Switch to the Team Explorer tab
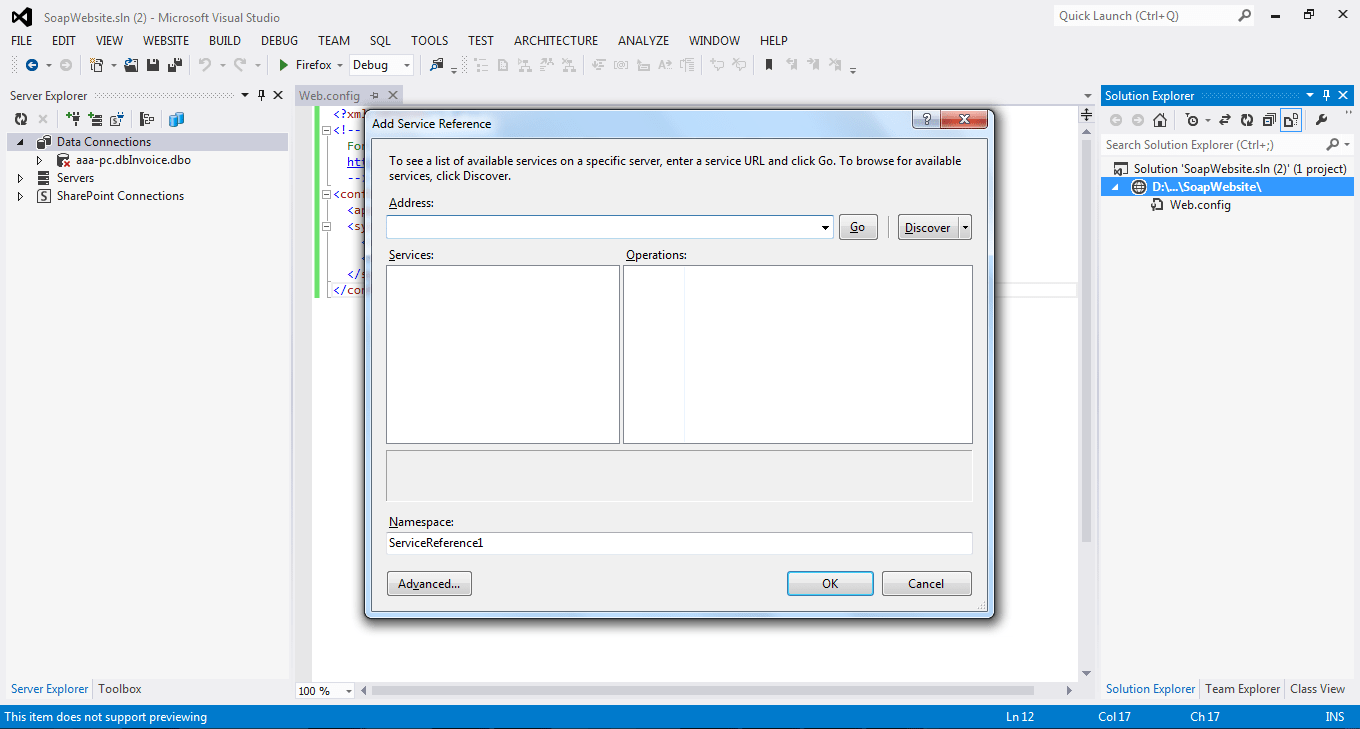Screen dimensions: 1360x729 coord(1242,689)
